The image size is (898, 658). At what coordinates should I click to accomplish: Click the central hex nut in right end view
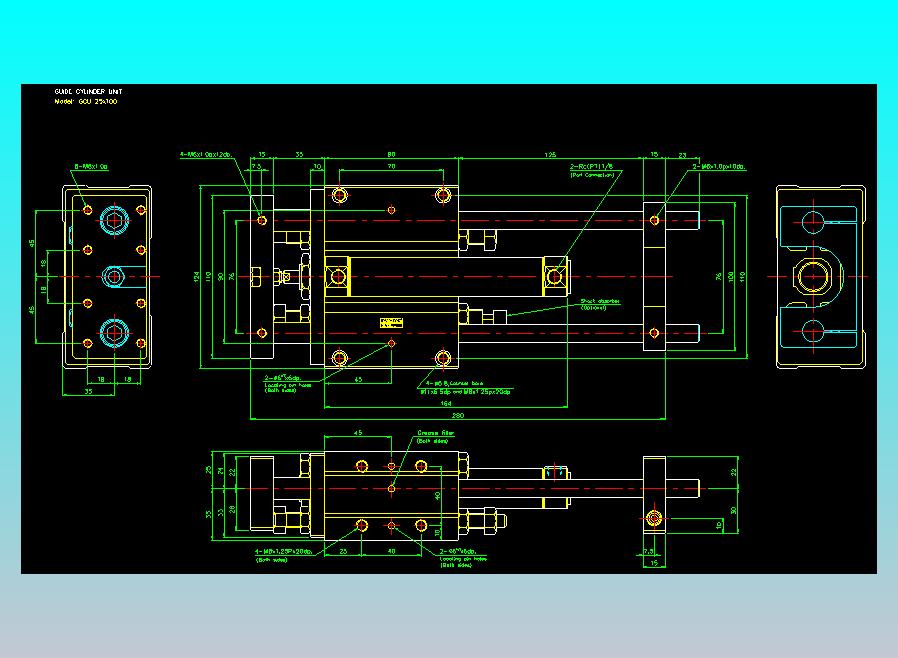pos(813,277)
